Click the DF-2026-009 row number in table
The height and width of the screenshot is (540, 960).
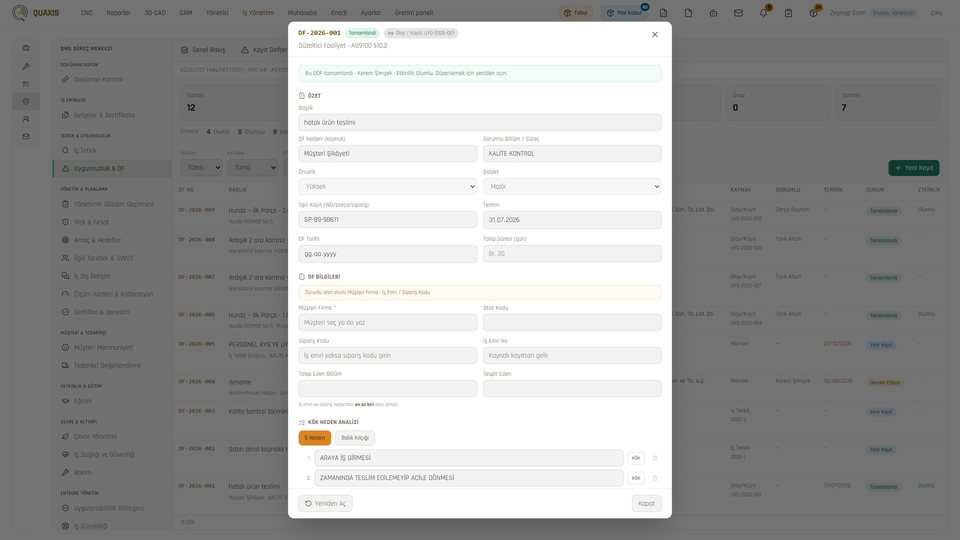click(197, 210)
